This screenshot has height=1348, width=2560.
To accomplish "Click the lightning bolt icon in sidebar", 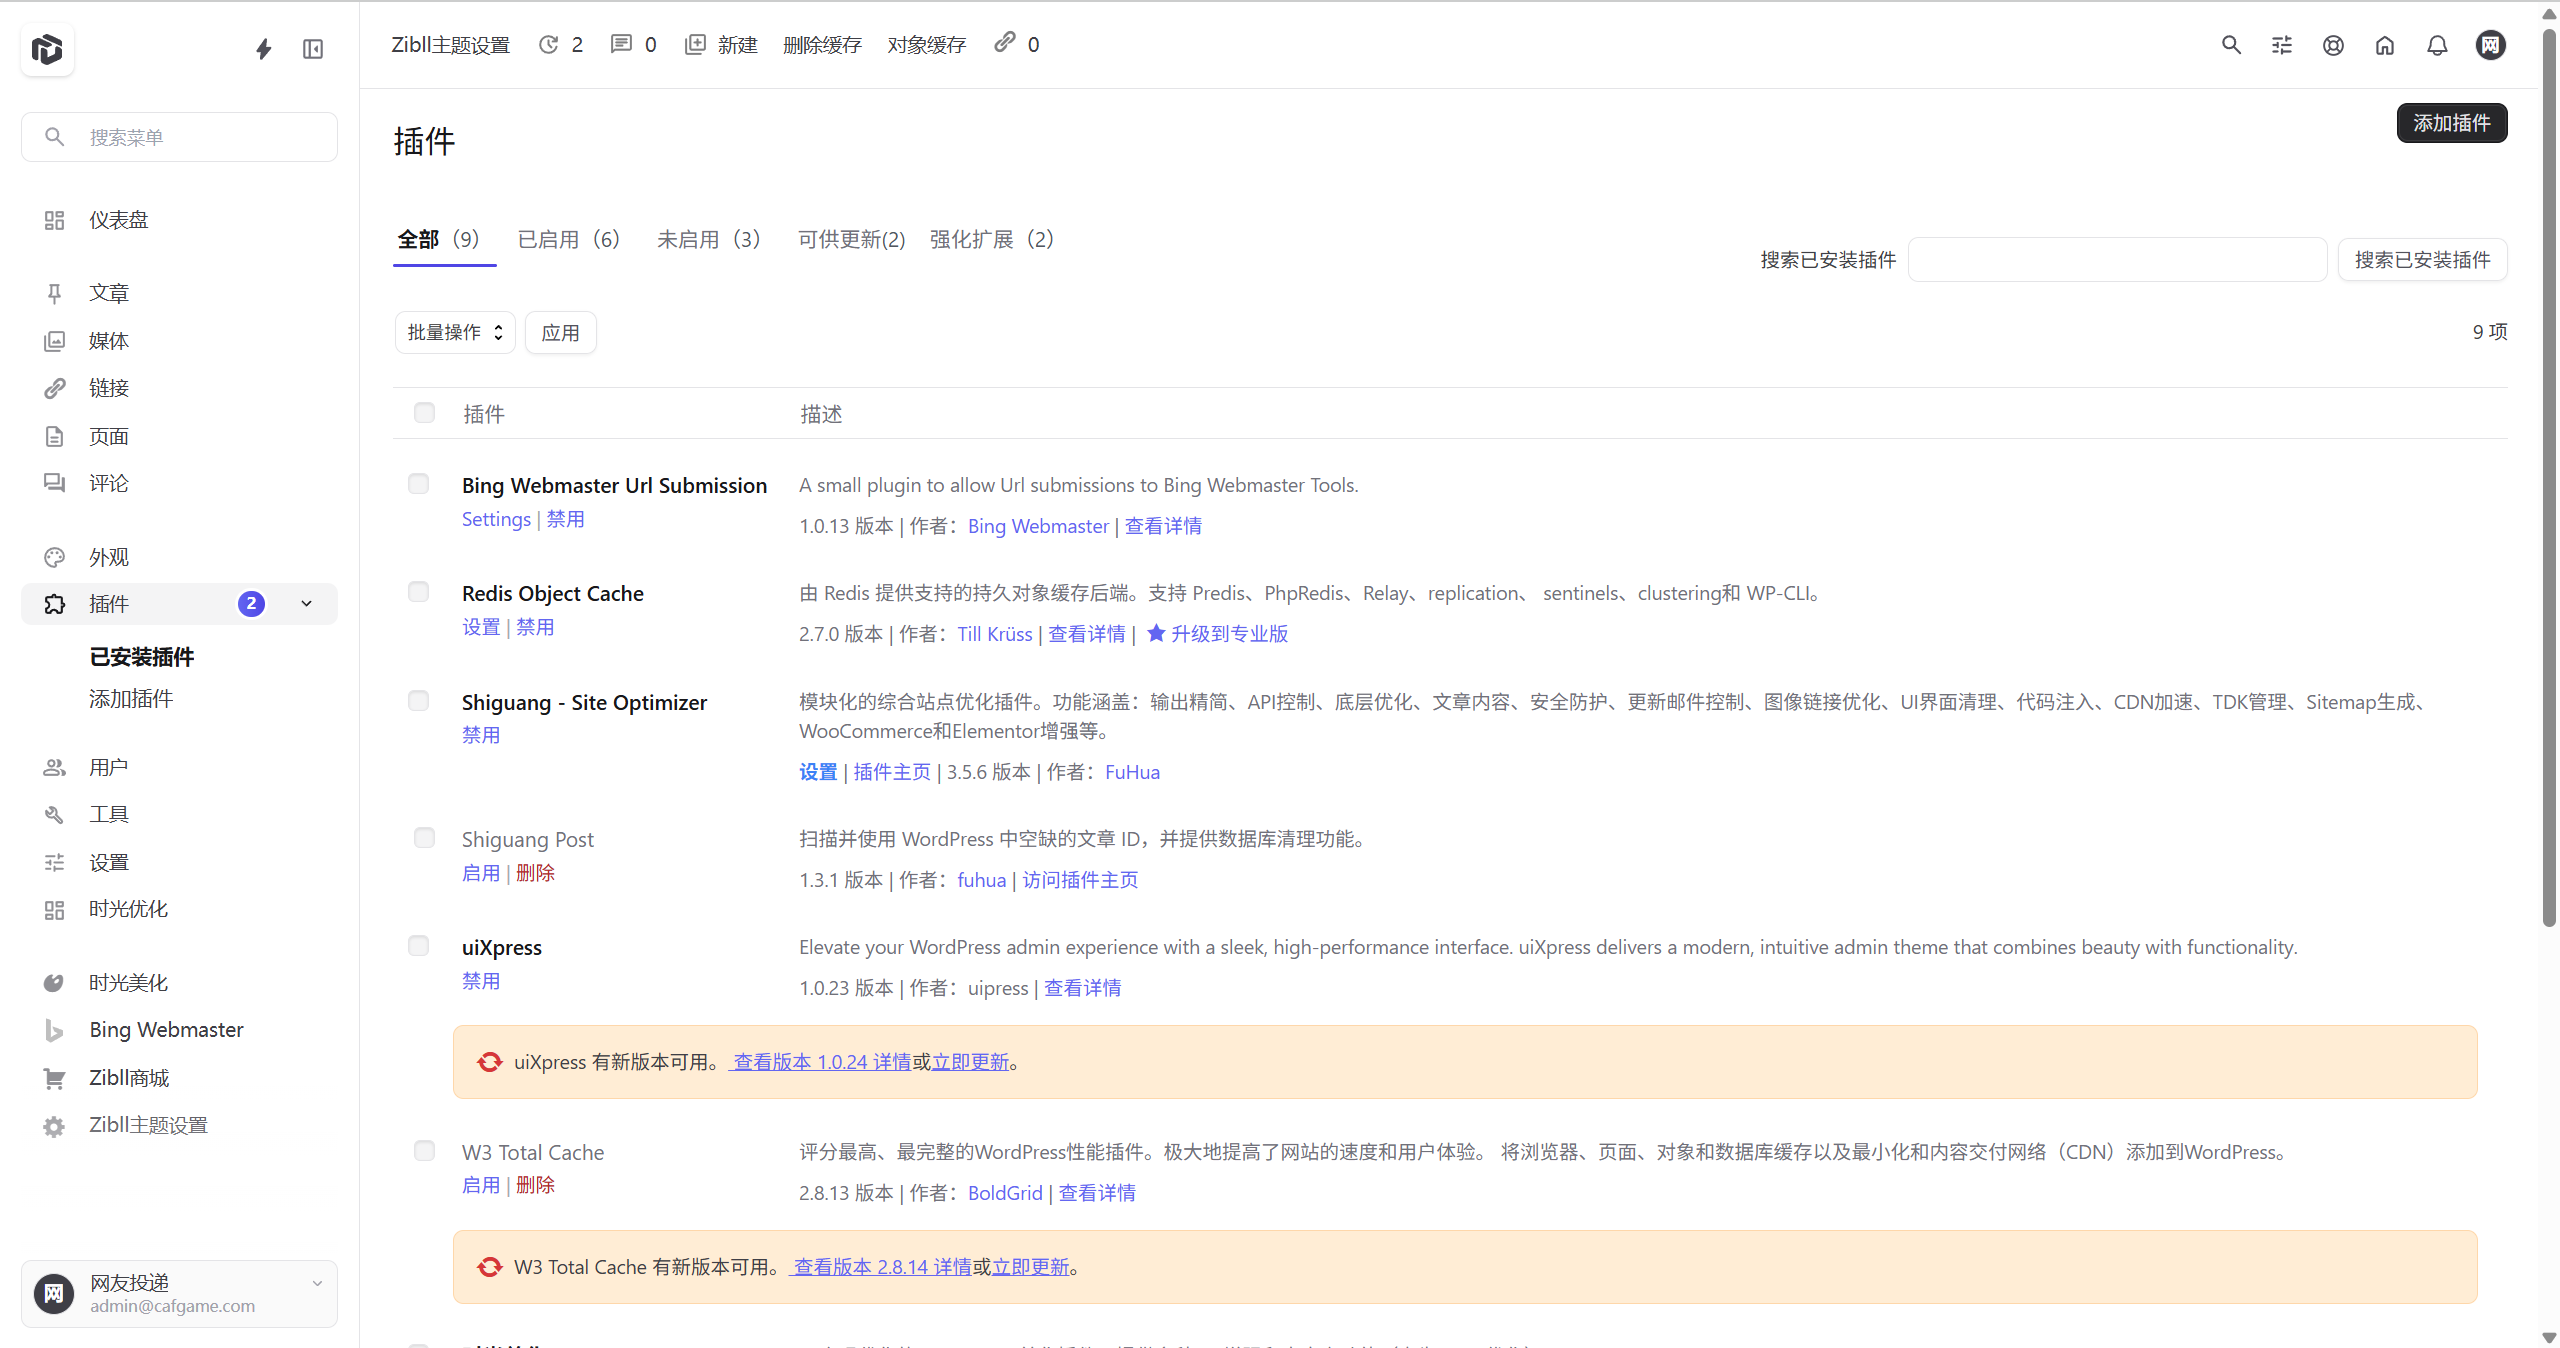I will 263,49.
